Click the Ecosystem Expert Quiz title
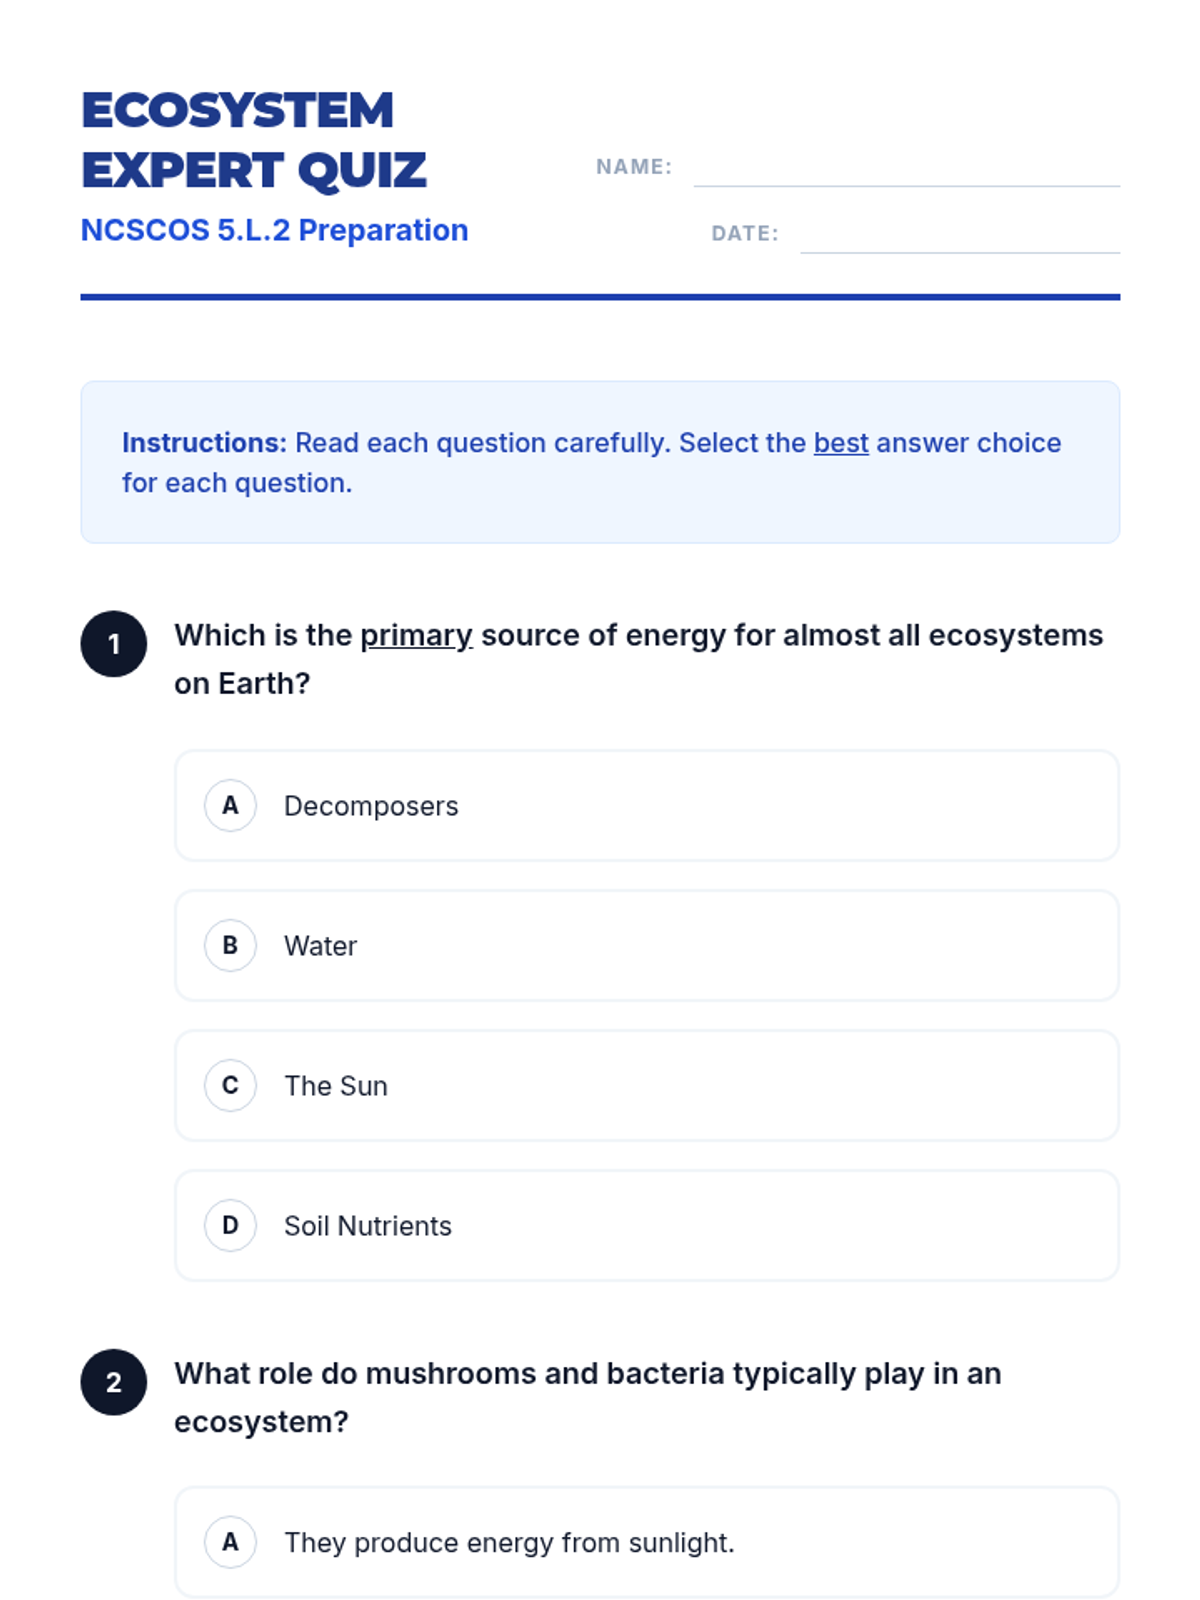Screen dimensions: 1200x1600 (254, 140)
